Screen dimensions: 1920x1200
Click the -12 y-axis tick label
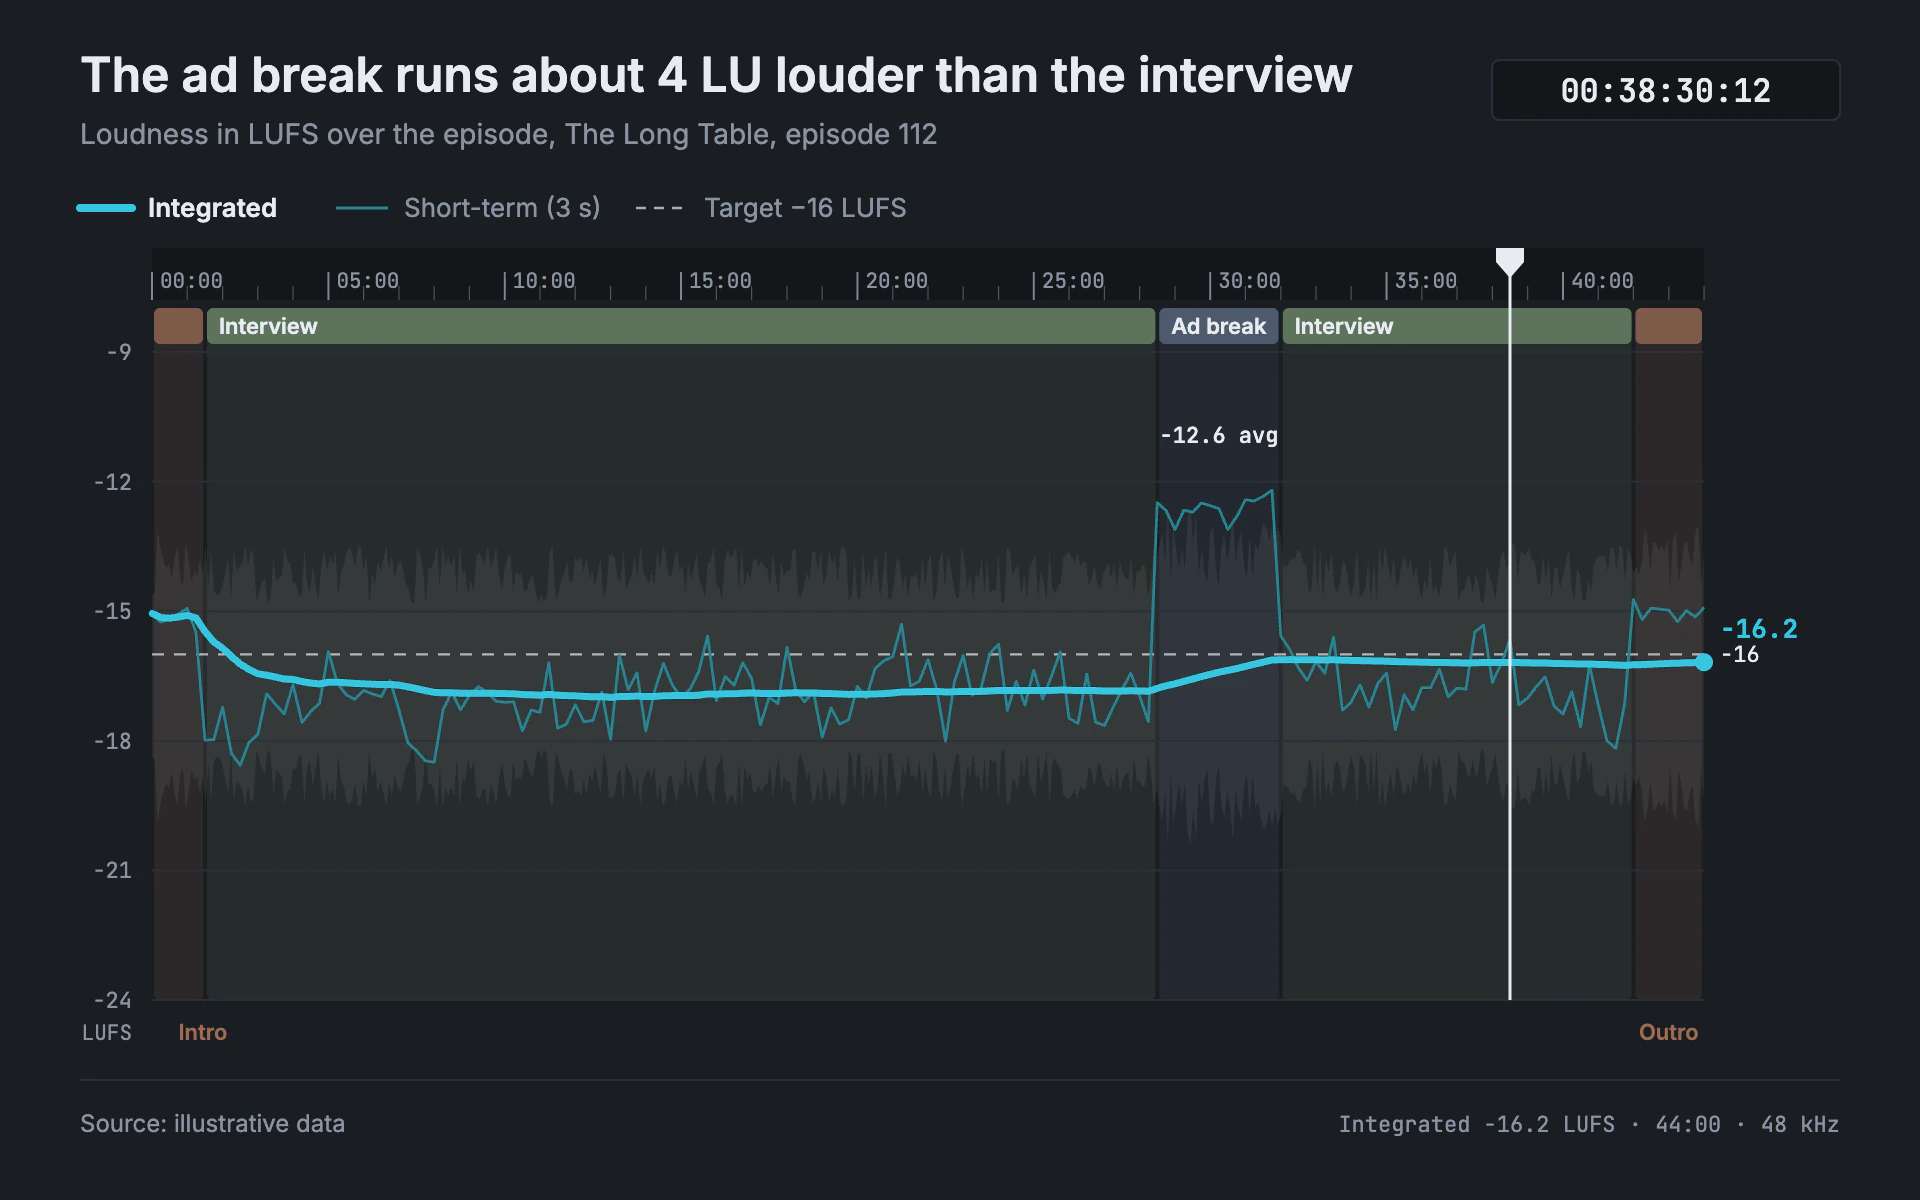(113, 482)
